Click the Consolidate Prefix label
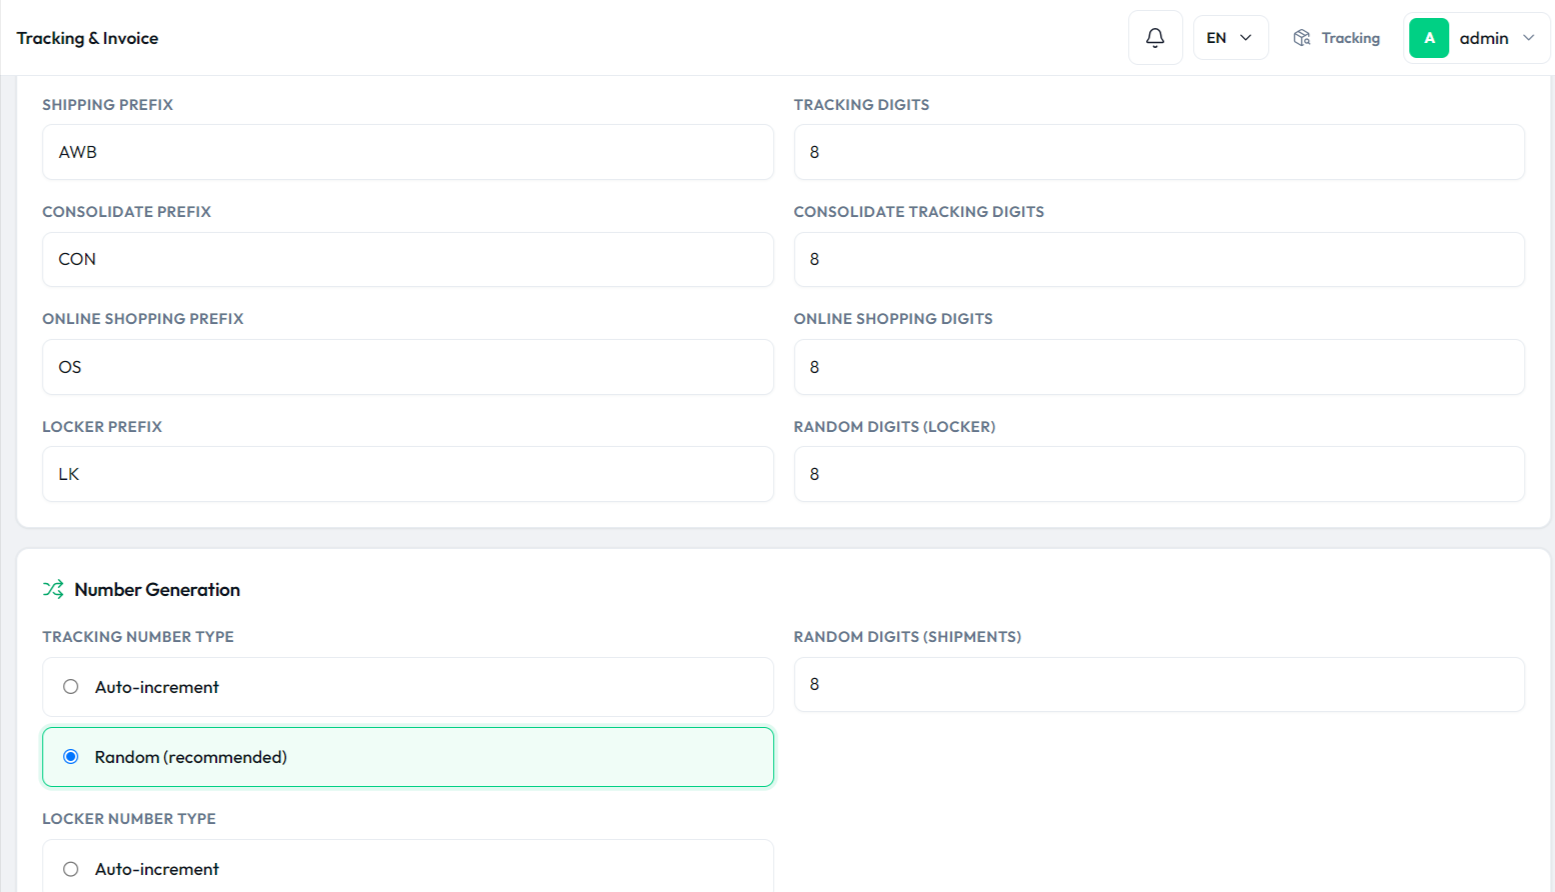This screenshot has height=892, width=1555. click(x=127, y=212)
